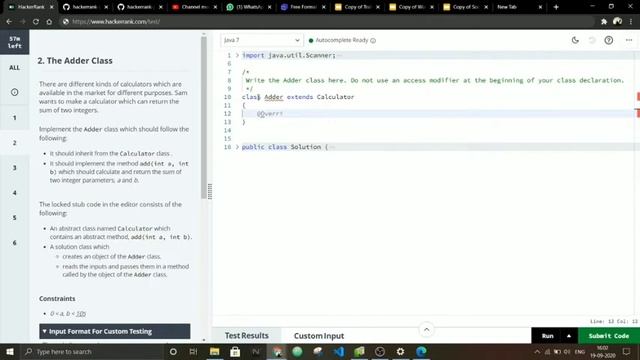The height and width of the screenshot is (360, 640).
Task: Click the taskbar clock and date
Action: pyautogui.click(x=602, y=351)
